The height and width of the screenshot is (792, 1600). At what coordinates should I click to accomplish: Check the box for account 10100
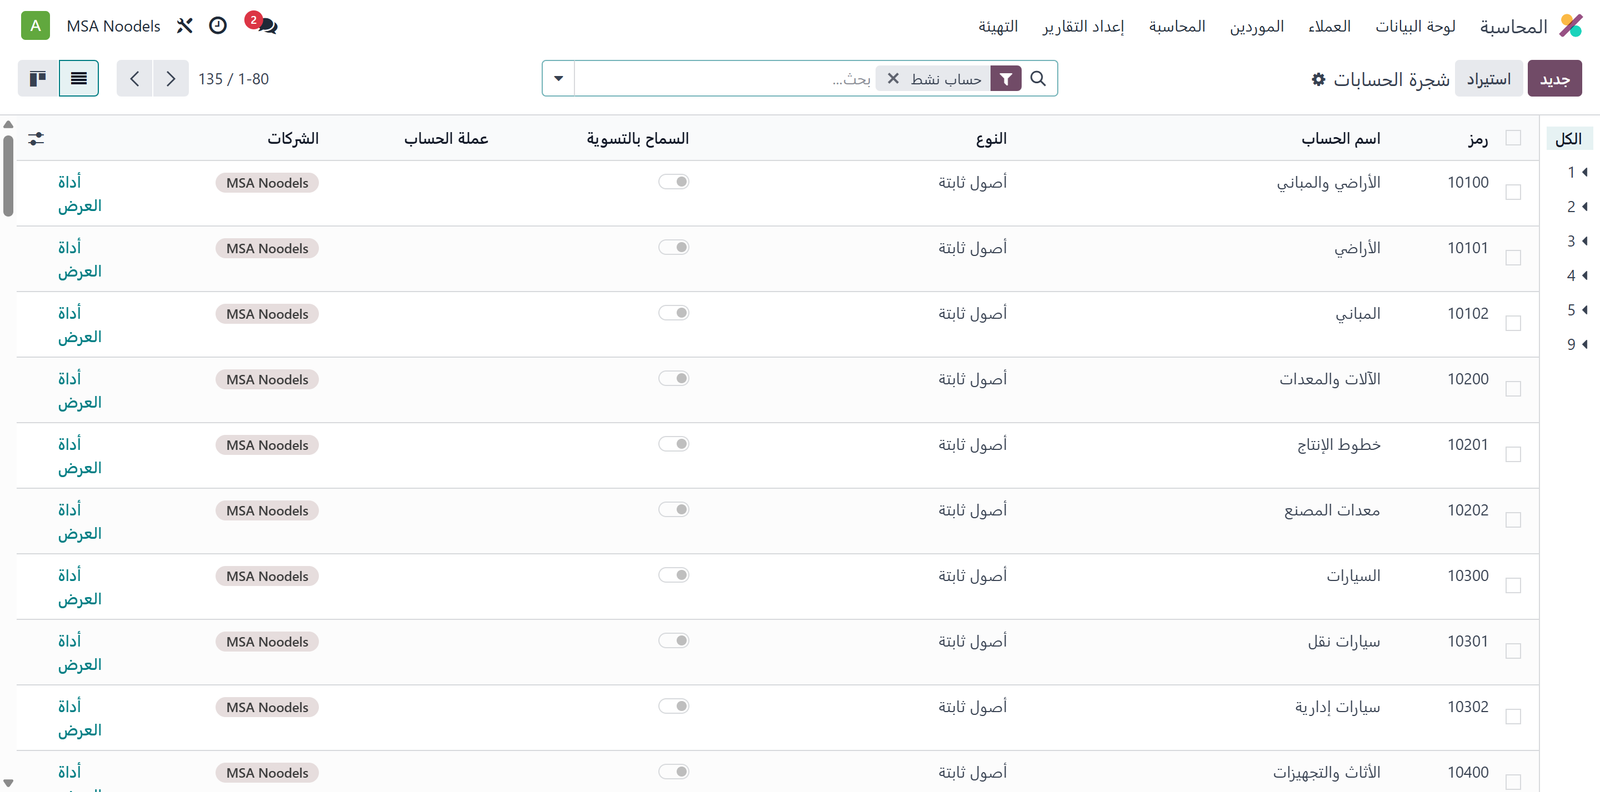coord(1513,192)
